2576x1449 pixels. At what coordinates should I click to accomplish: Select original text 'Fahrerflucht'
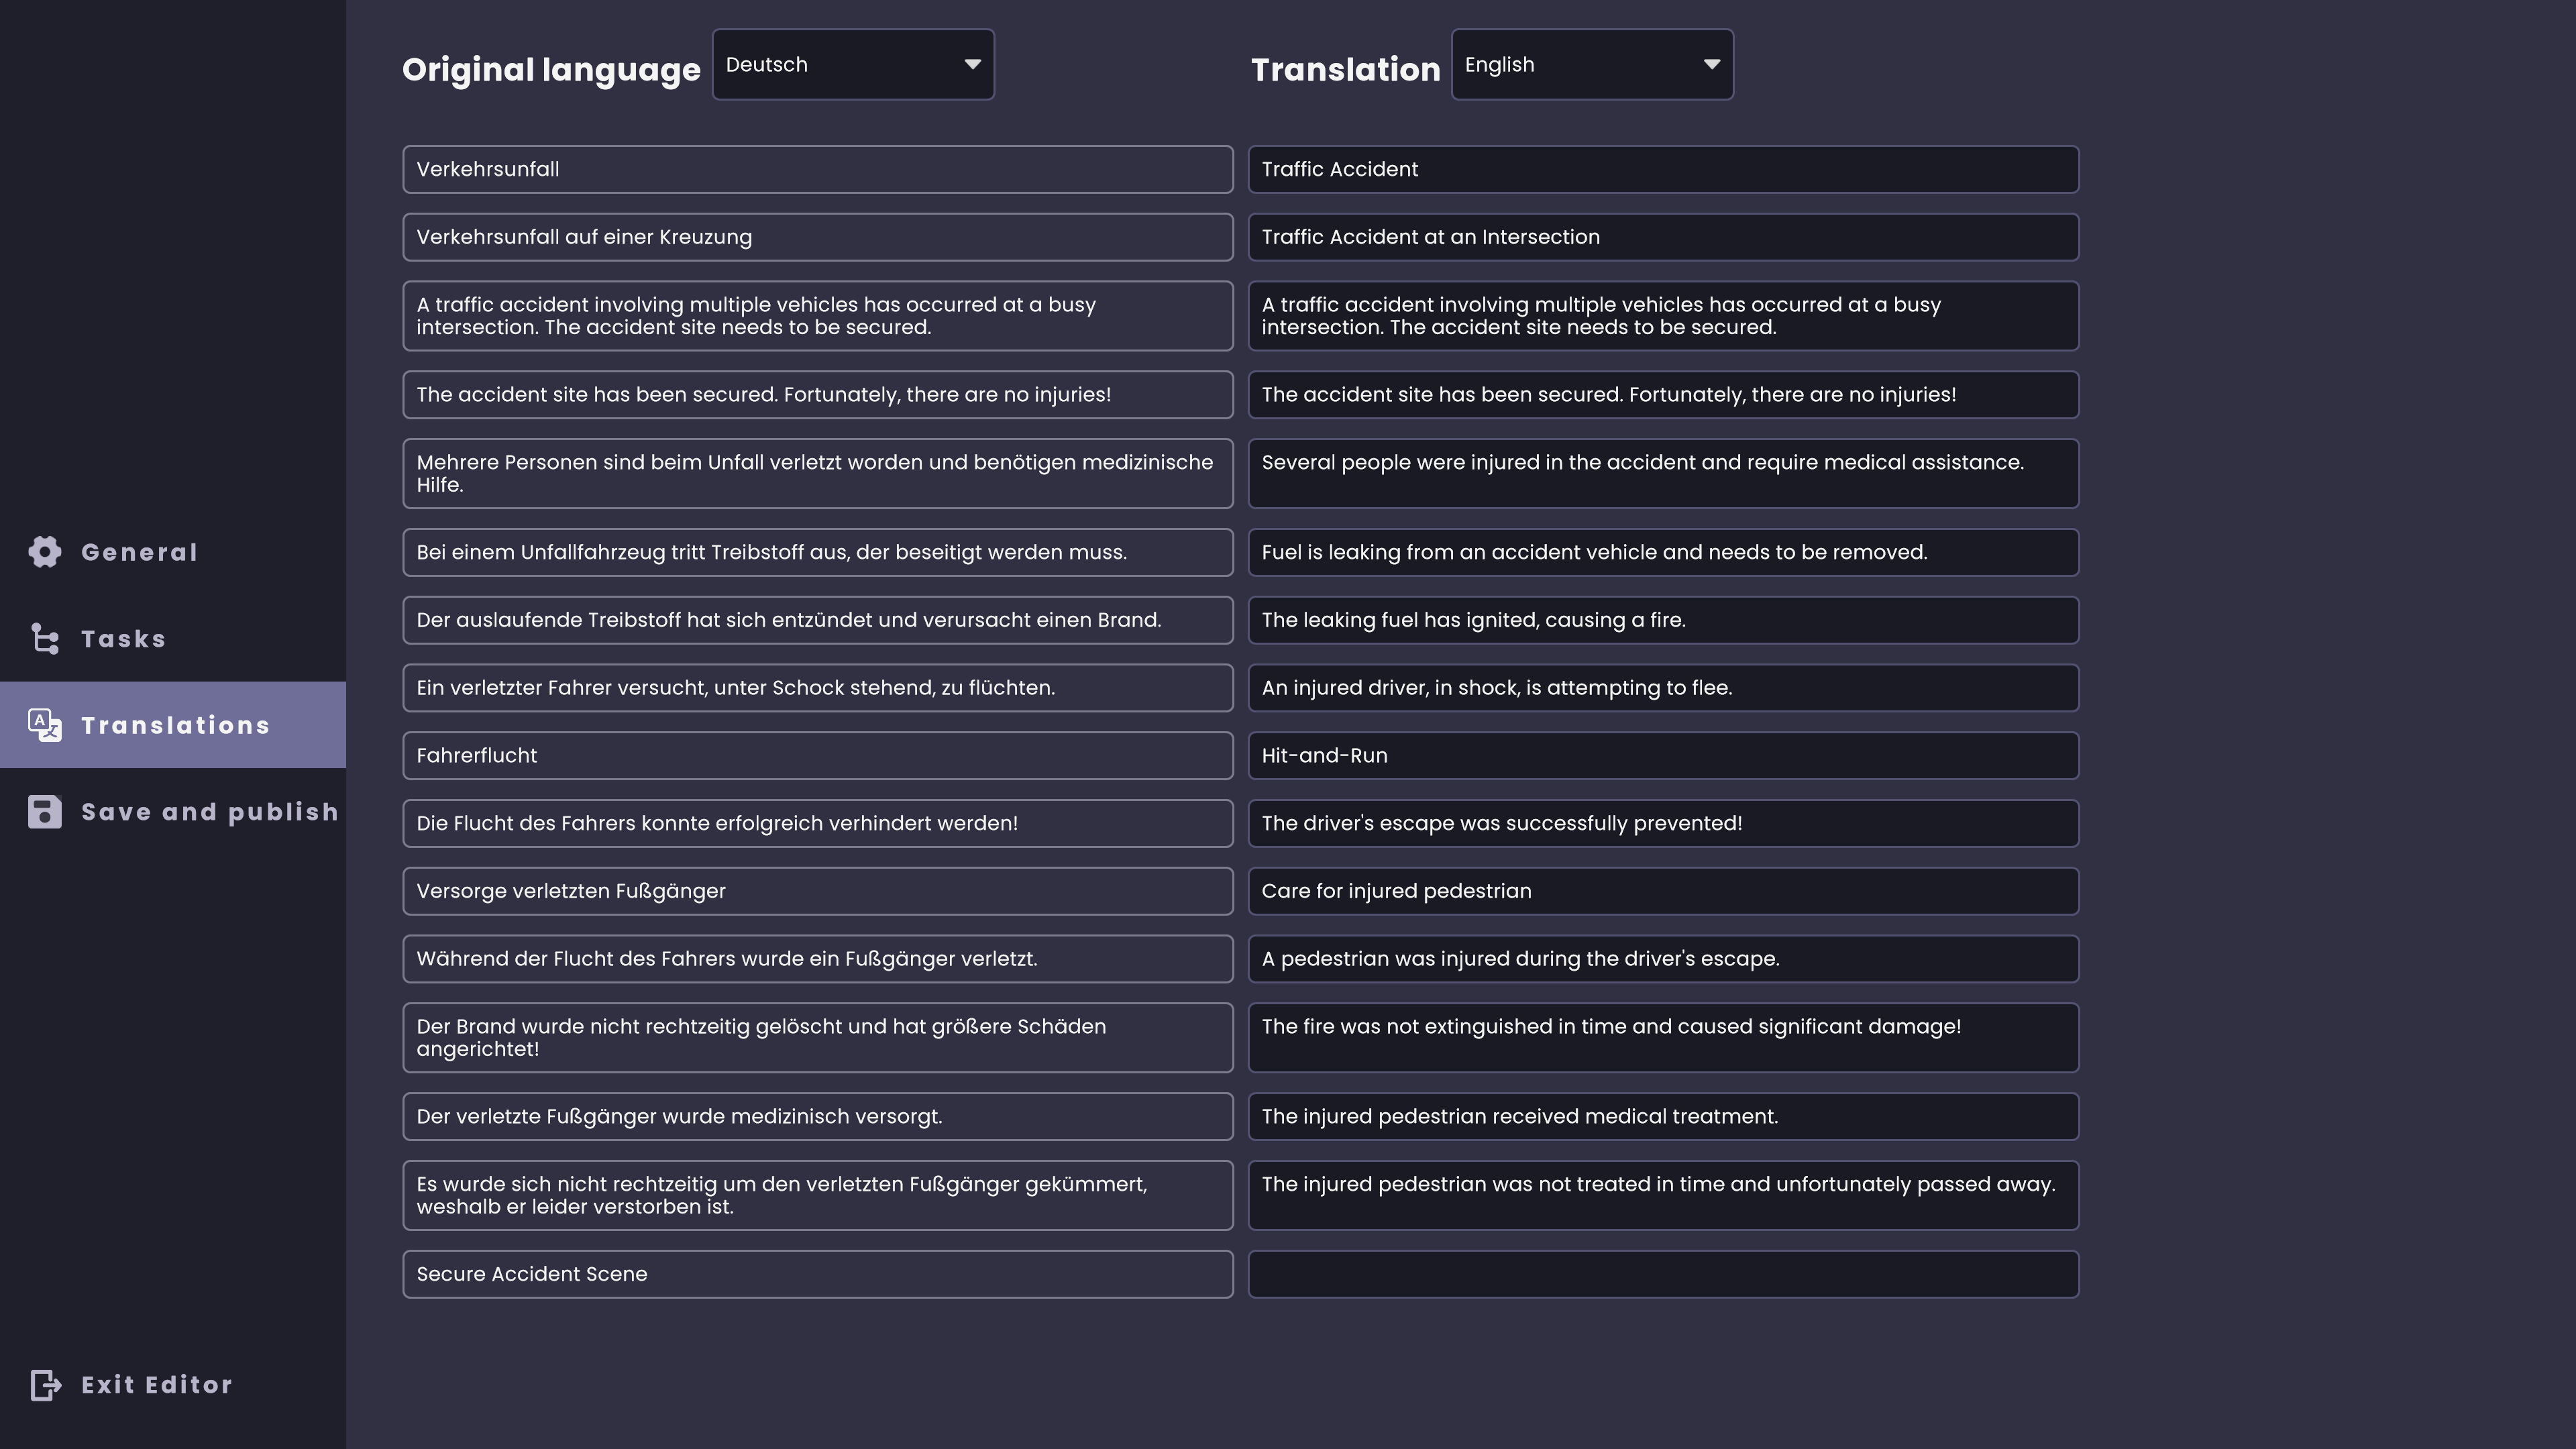818,755
